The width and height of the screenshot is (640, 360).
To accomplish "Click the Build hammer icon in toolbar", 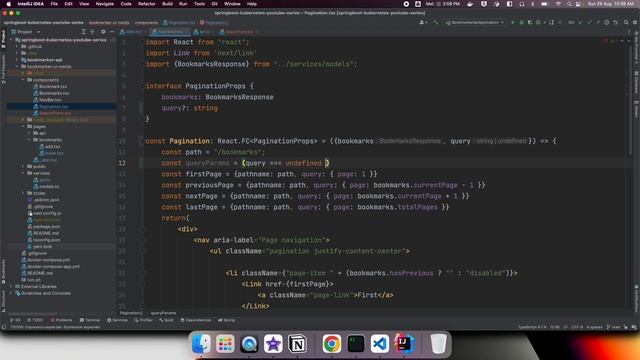I will [436, 22].
